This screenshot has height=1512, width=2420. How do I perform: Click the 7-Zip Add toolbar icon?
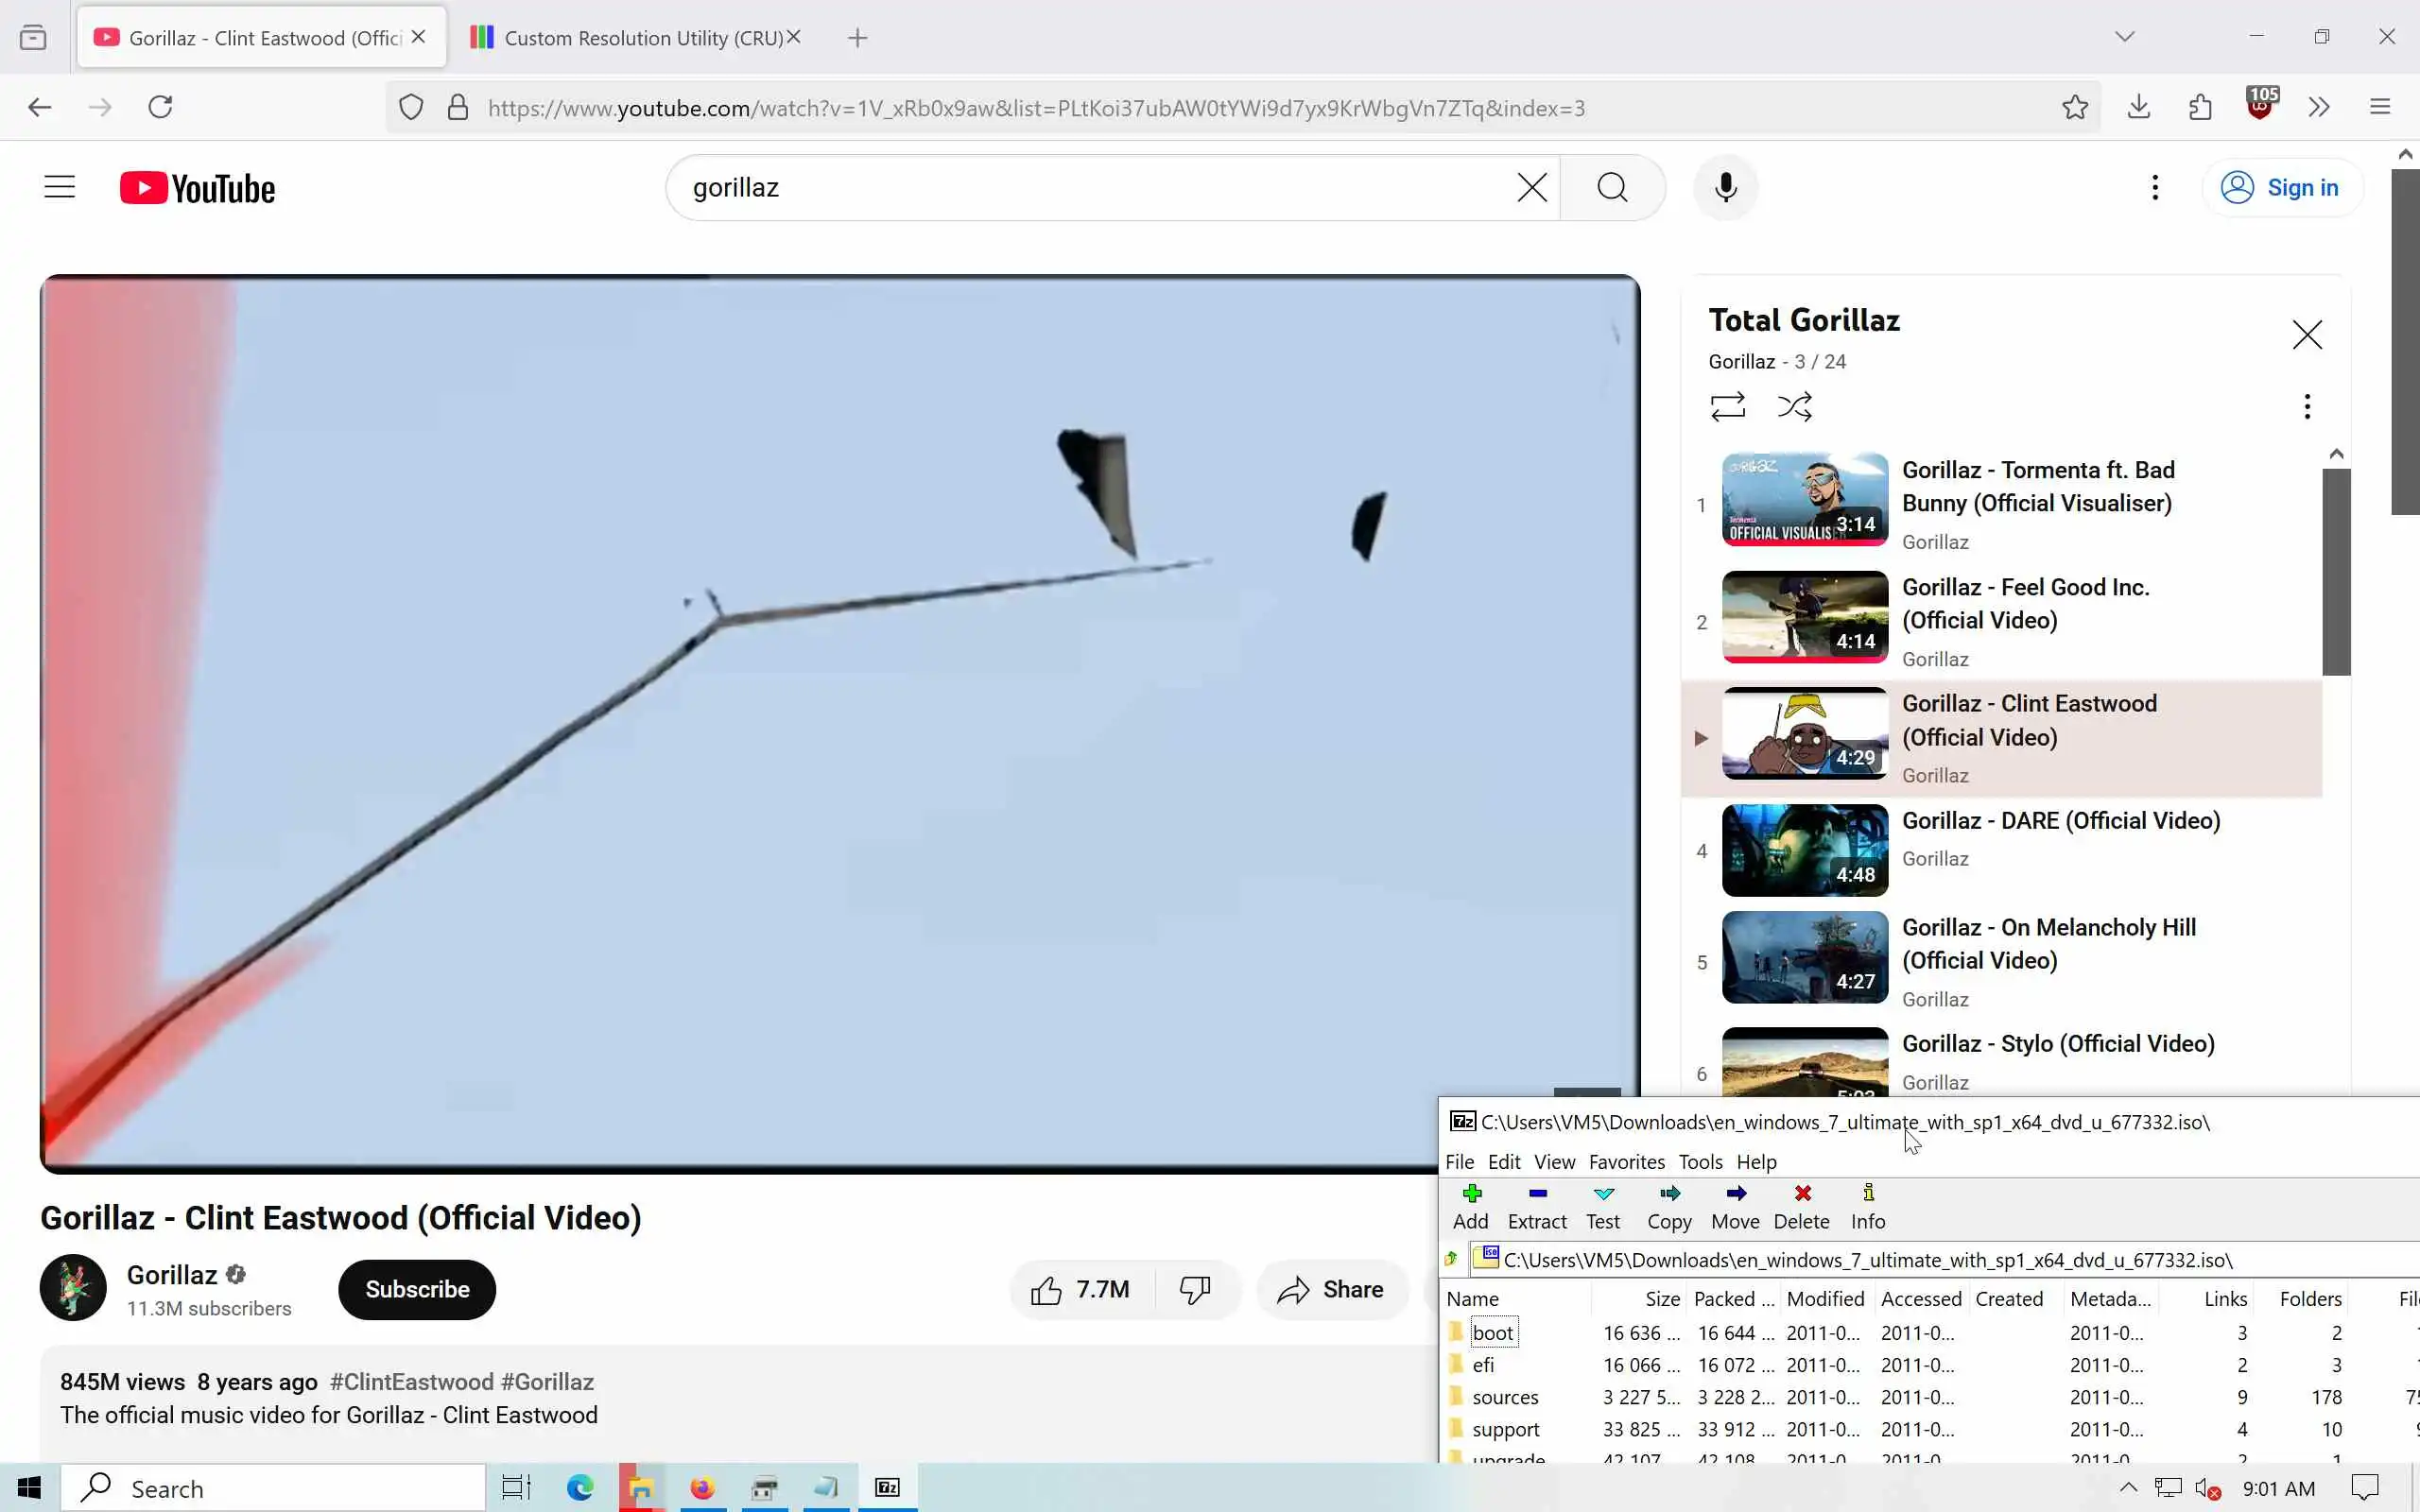click(1470, 1205)
